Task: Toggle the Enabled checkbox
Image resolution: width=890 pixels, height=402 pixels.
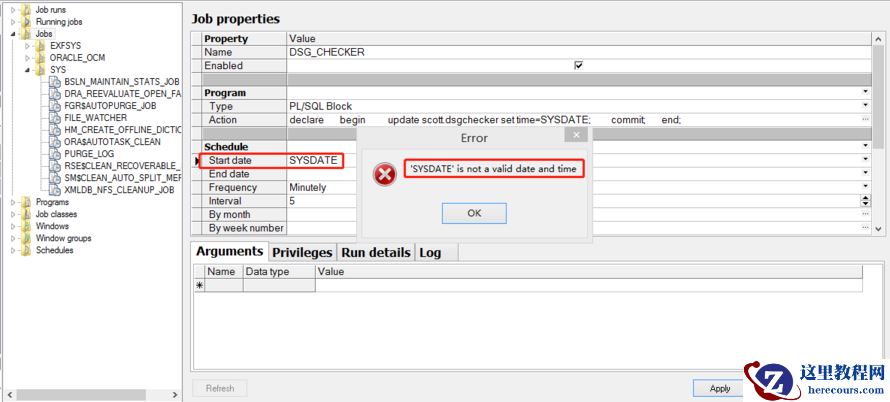Action: click(578, 65)
